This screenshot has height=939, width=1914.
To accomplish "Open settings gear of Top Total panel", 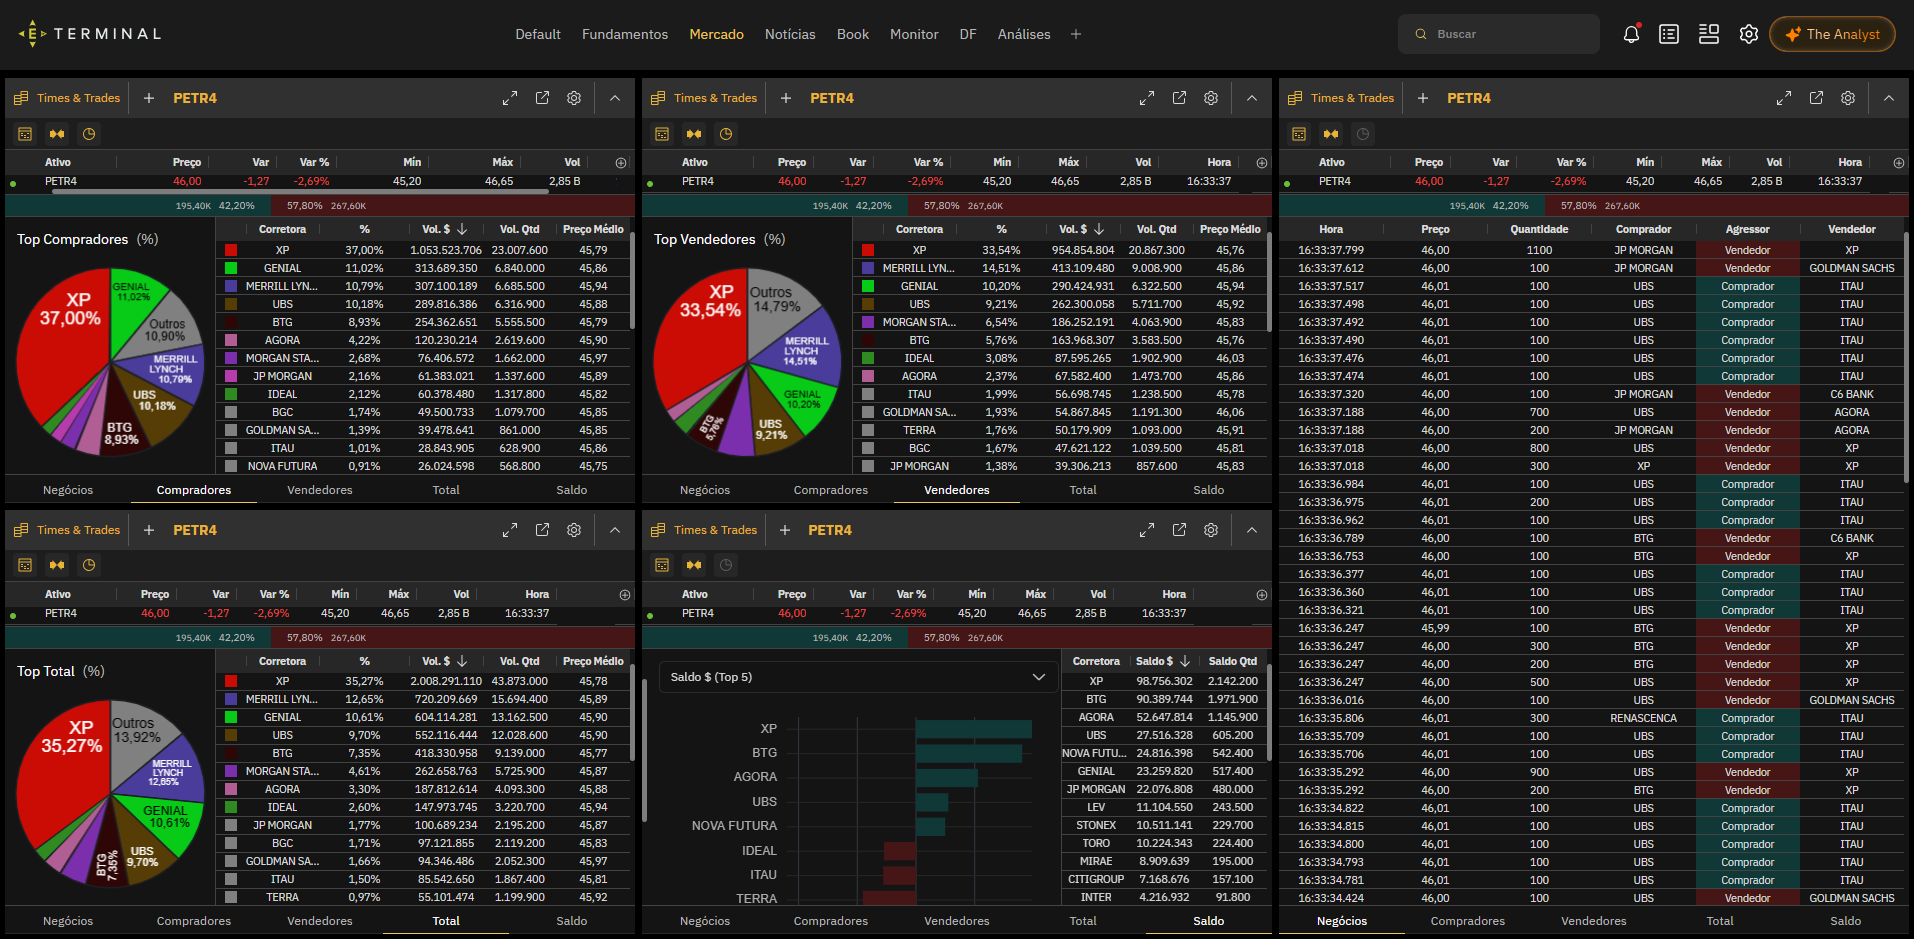I will click(574, 530).
